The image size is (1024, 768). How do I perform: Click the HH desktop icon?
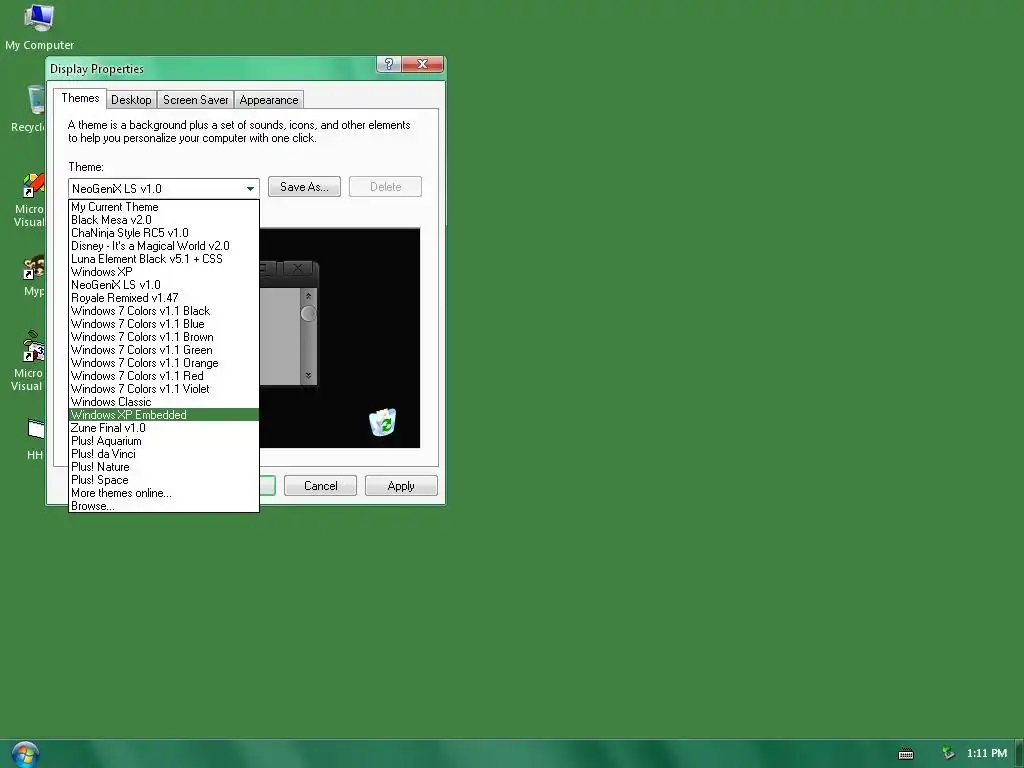coord(35,439)
